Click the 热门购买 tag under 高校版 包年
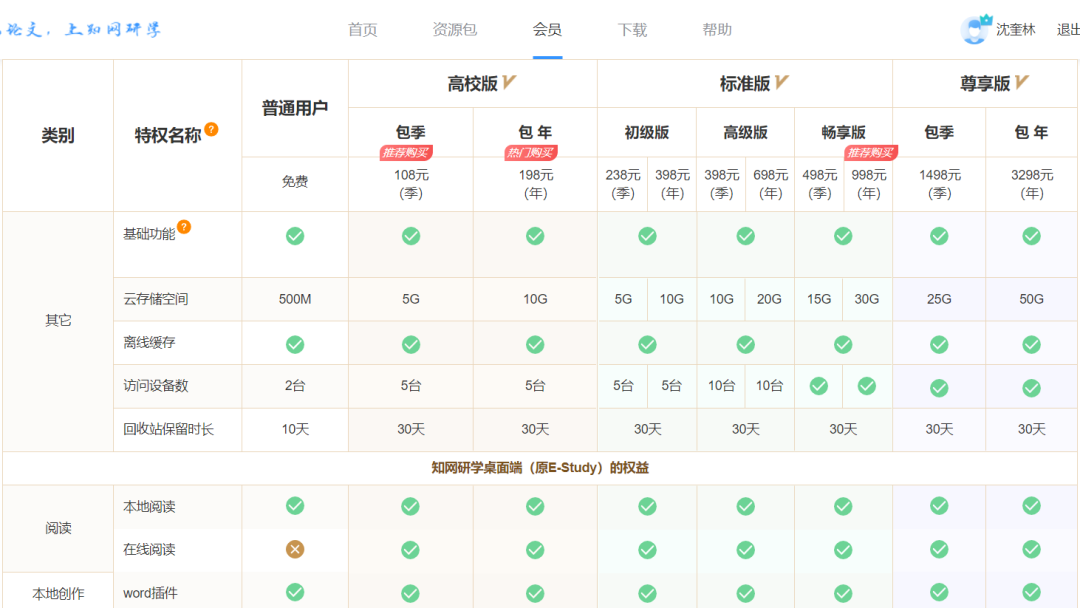1080x608 pixels. point(530,152)
